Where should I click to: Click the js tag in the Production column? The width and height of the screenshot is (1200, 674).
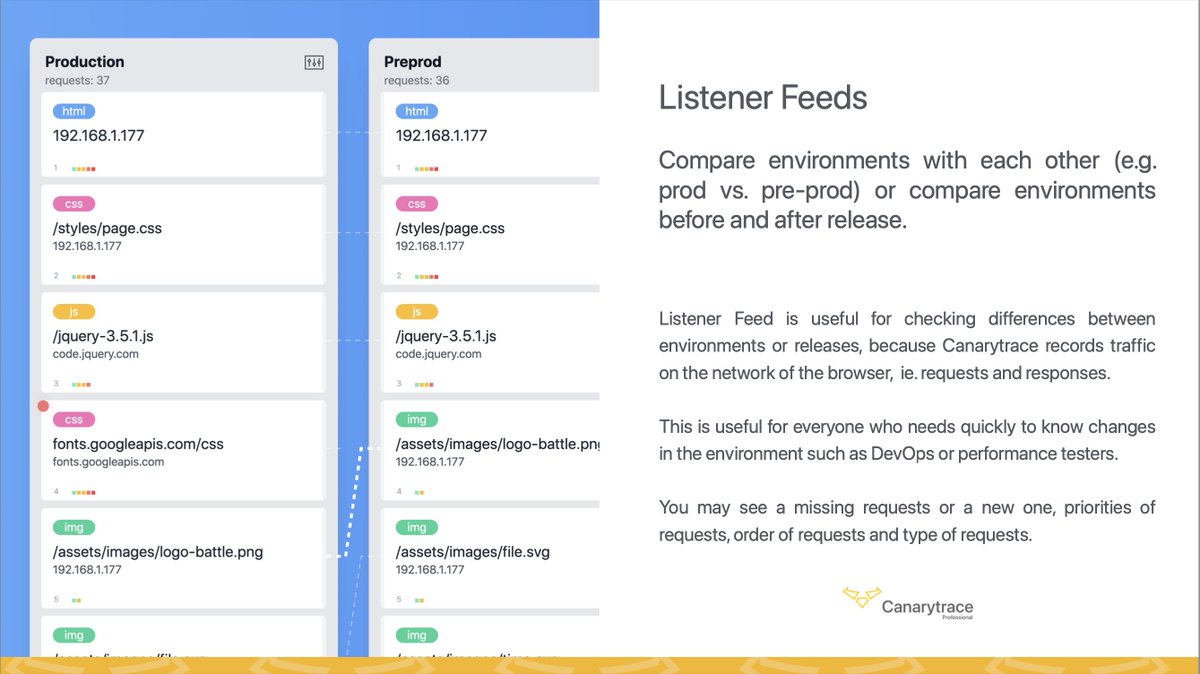[74, 312]
